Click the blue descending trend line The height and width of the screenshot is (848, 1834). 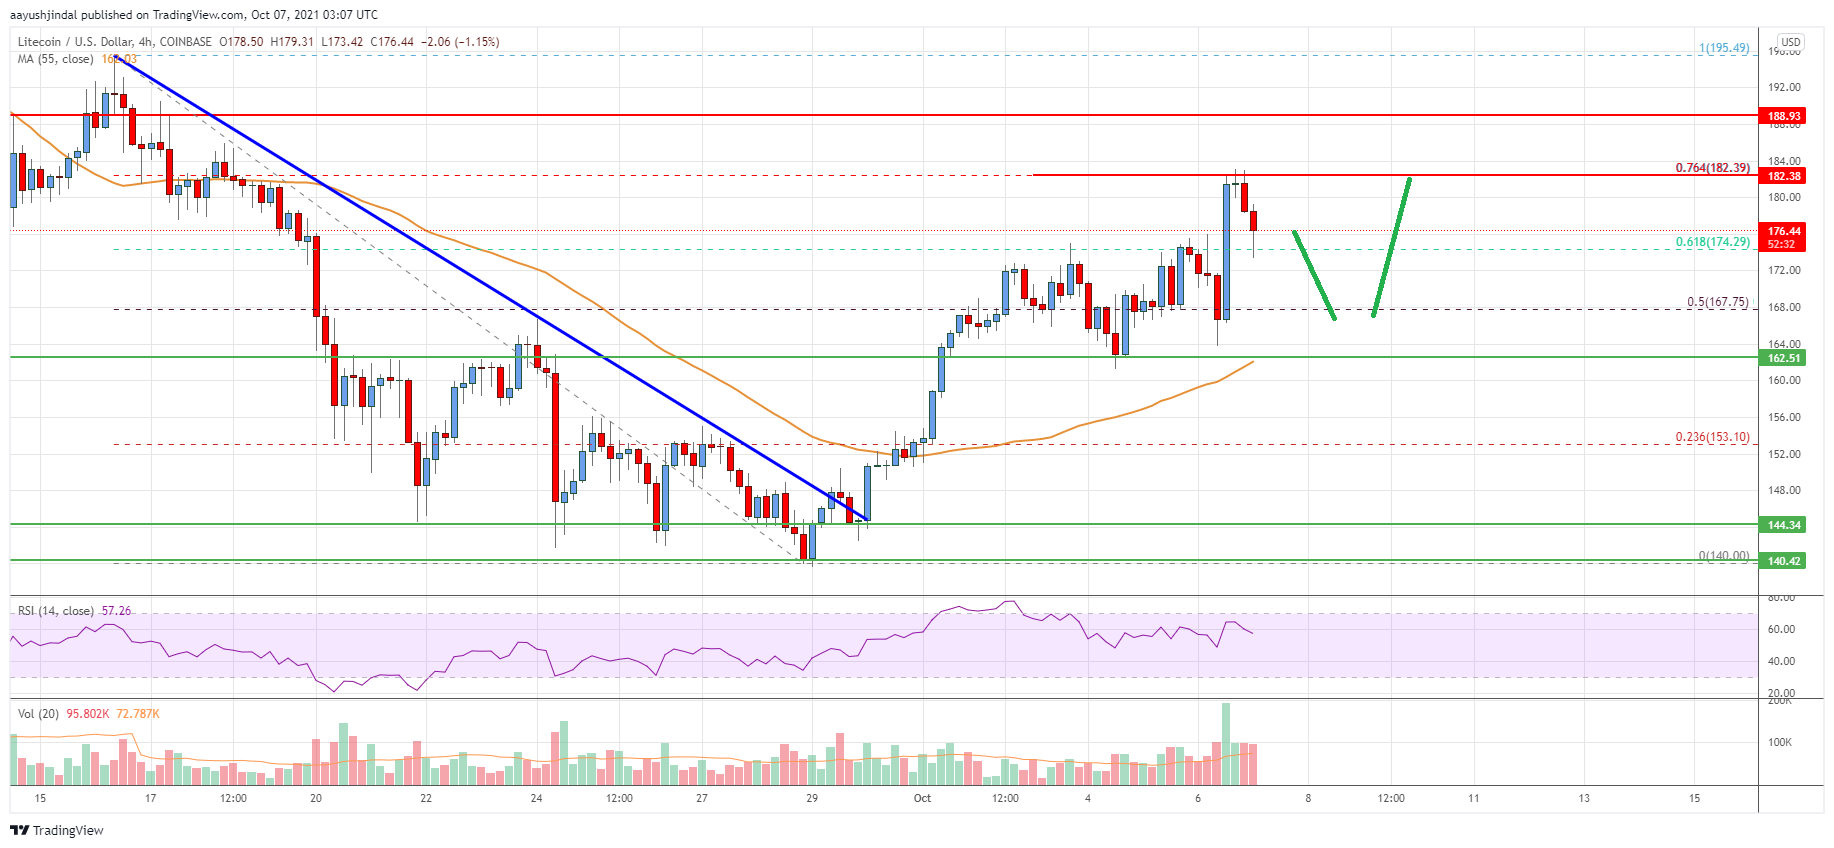click(x=492, y=289)
